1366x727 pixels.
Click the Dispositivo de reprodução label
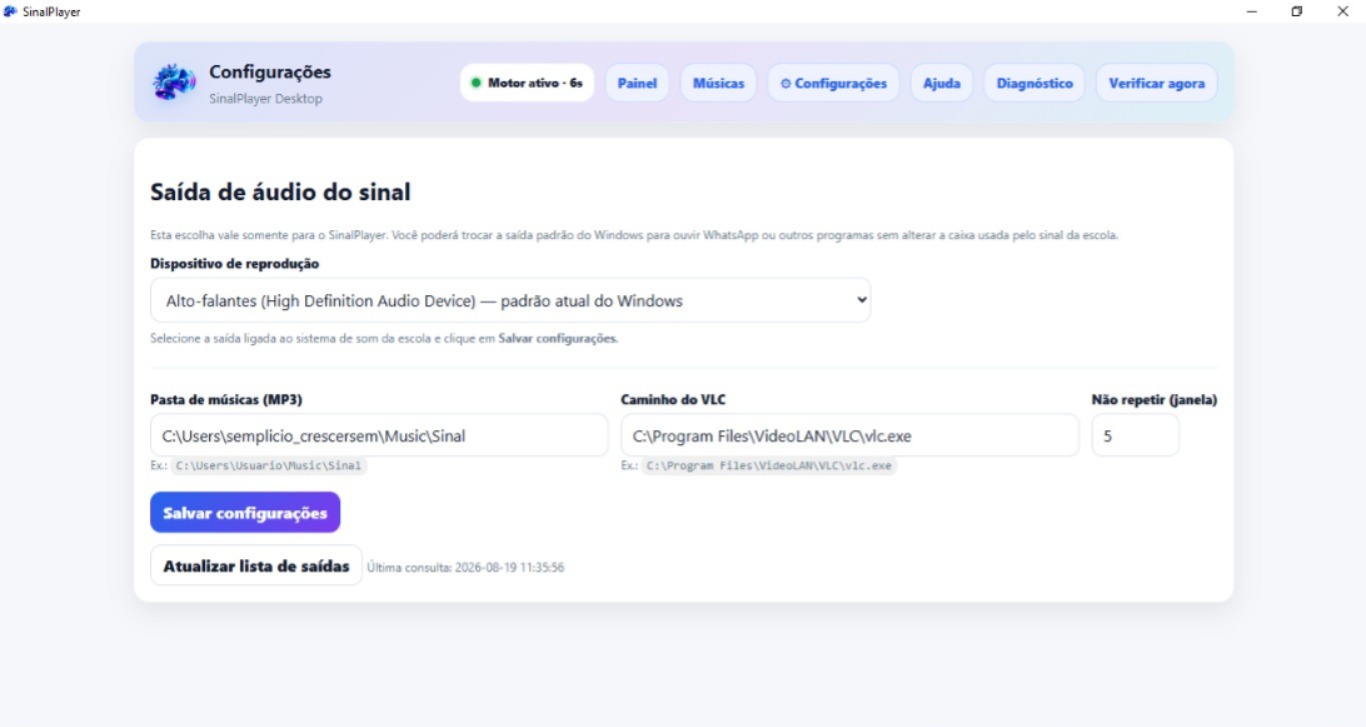pos(235,264)
